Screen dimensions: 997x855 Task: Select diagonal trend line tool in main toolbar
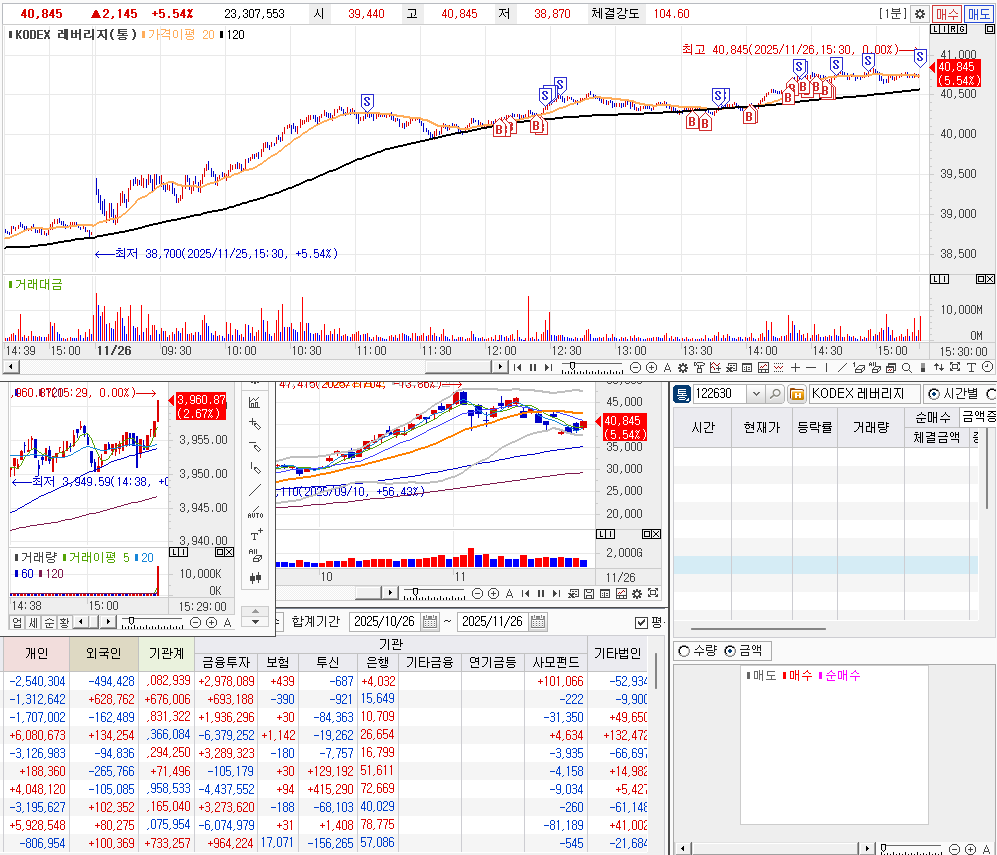(842, 367)
